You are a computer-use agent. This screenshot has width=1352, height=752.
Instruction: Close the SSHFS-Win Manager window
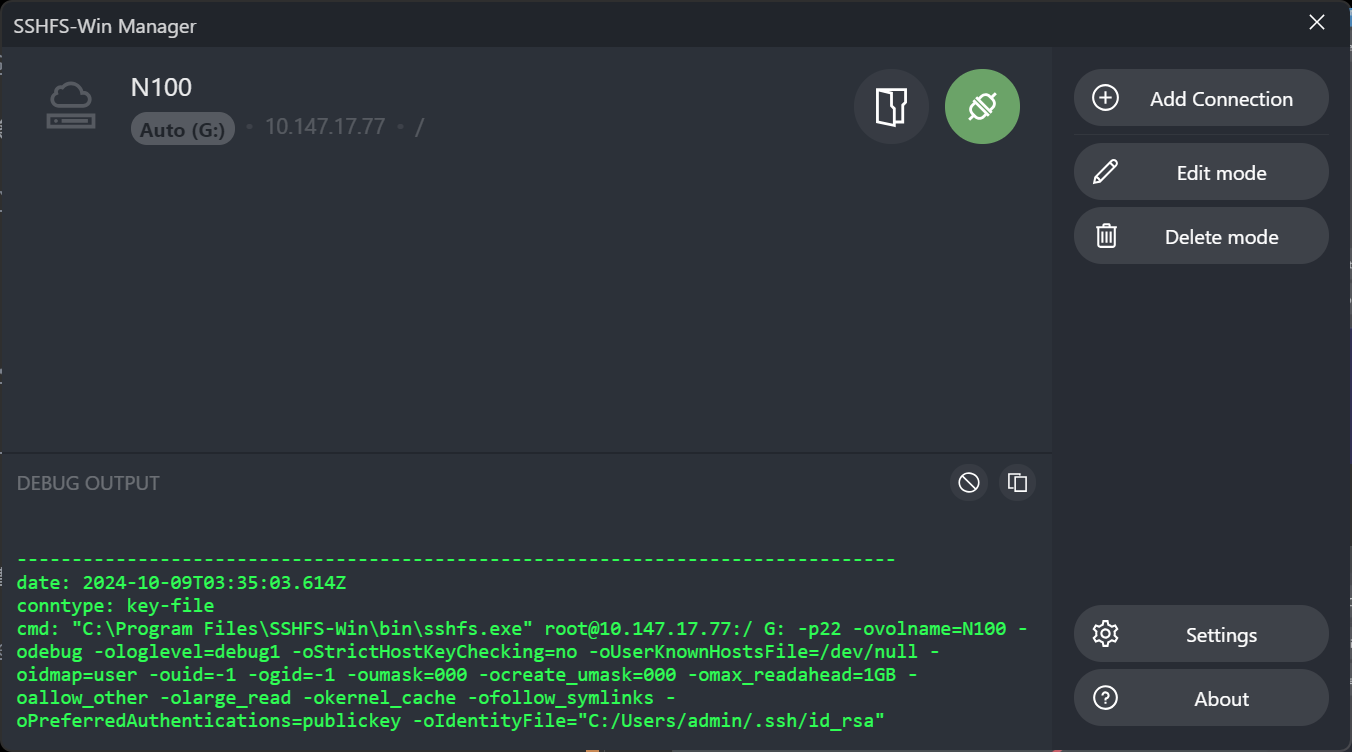[x=1317, y=23]
